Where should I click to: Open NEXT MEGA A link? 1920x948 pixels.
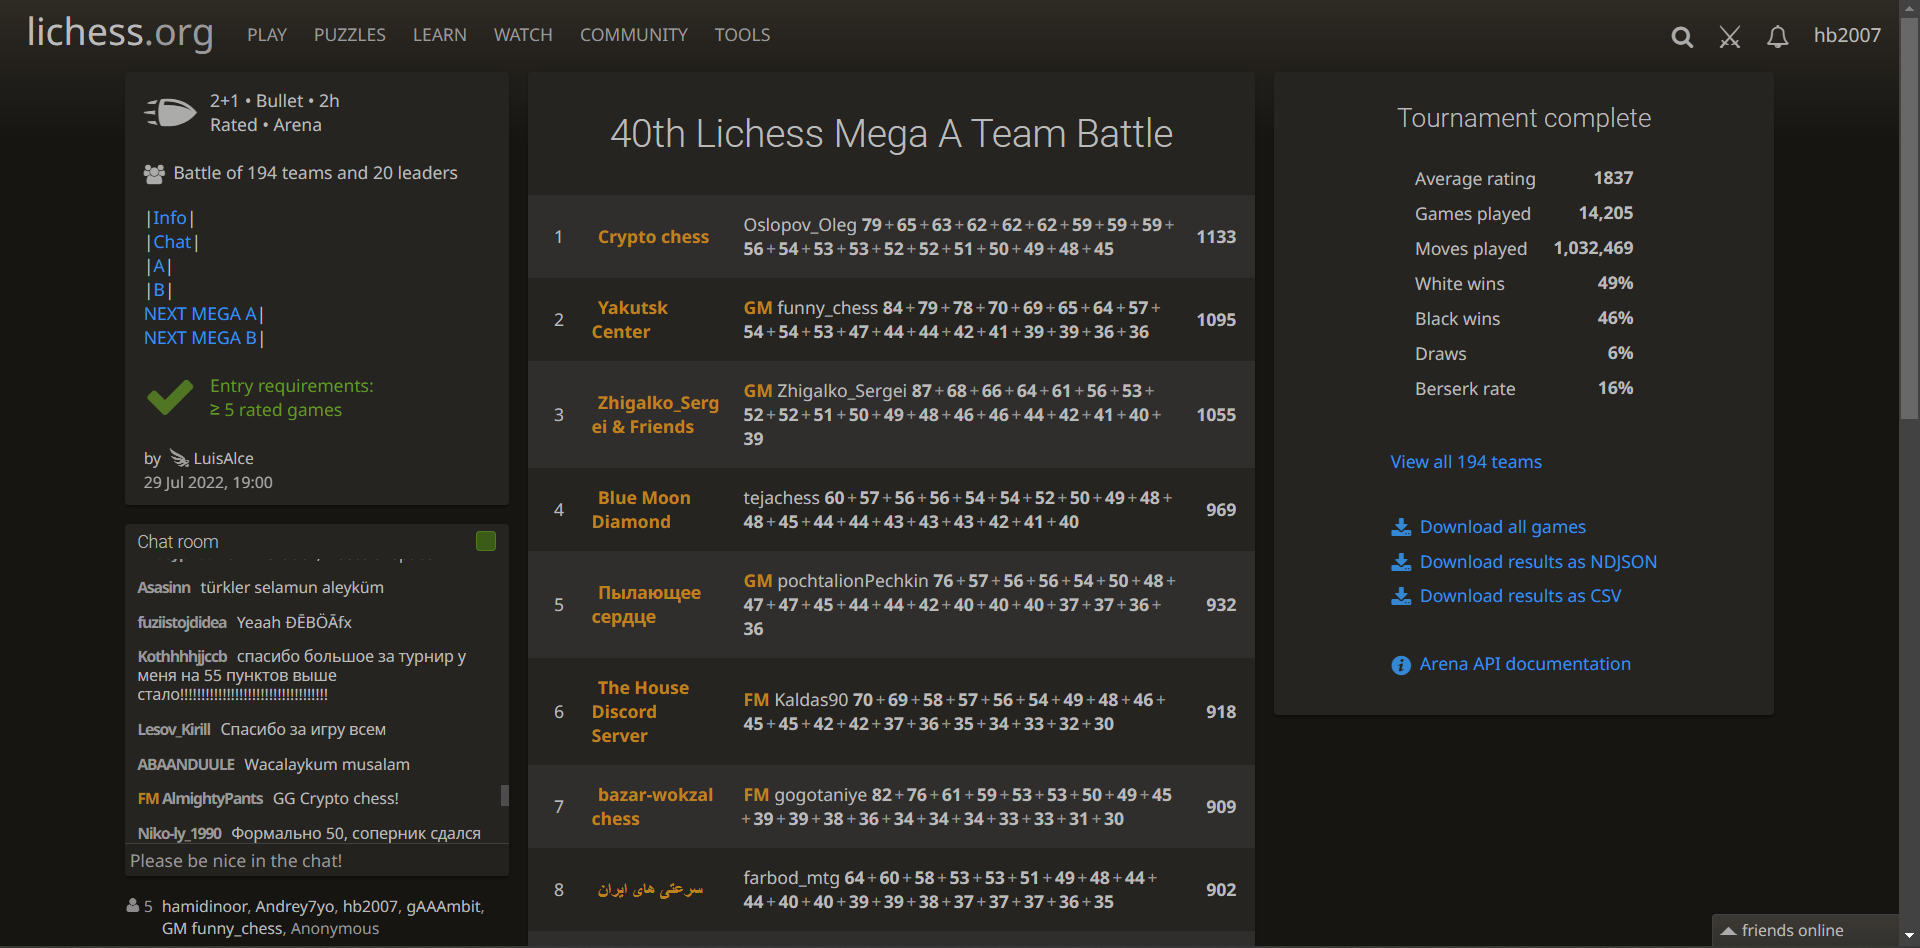tap(200, 314)
